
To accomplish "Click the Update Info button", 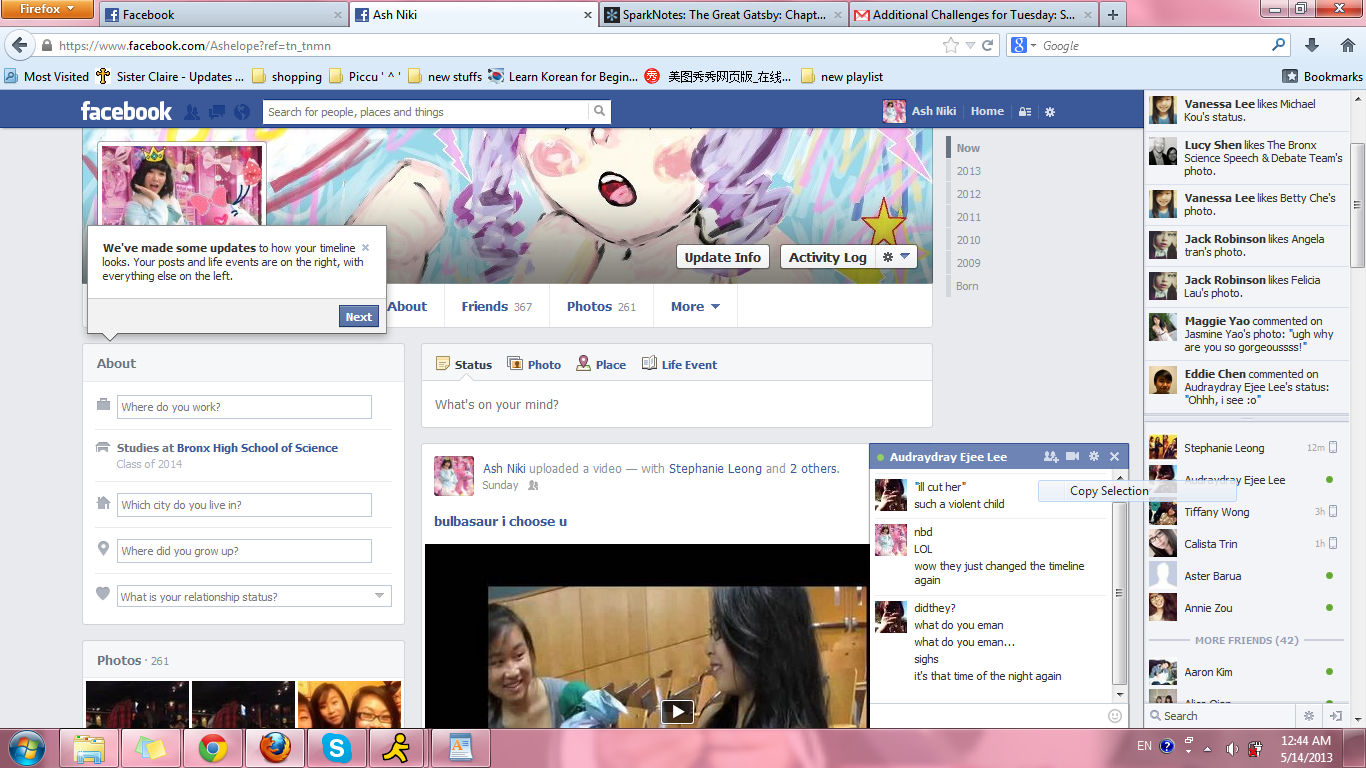I will 722,257.
